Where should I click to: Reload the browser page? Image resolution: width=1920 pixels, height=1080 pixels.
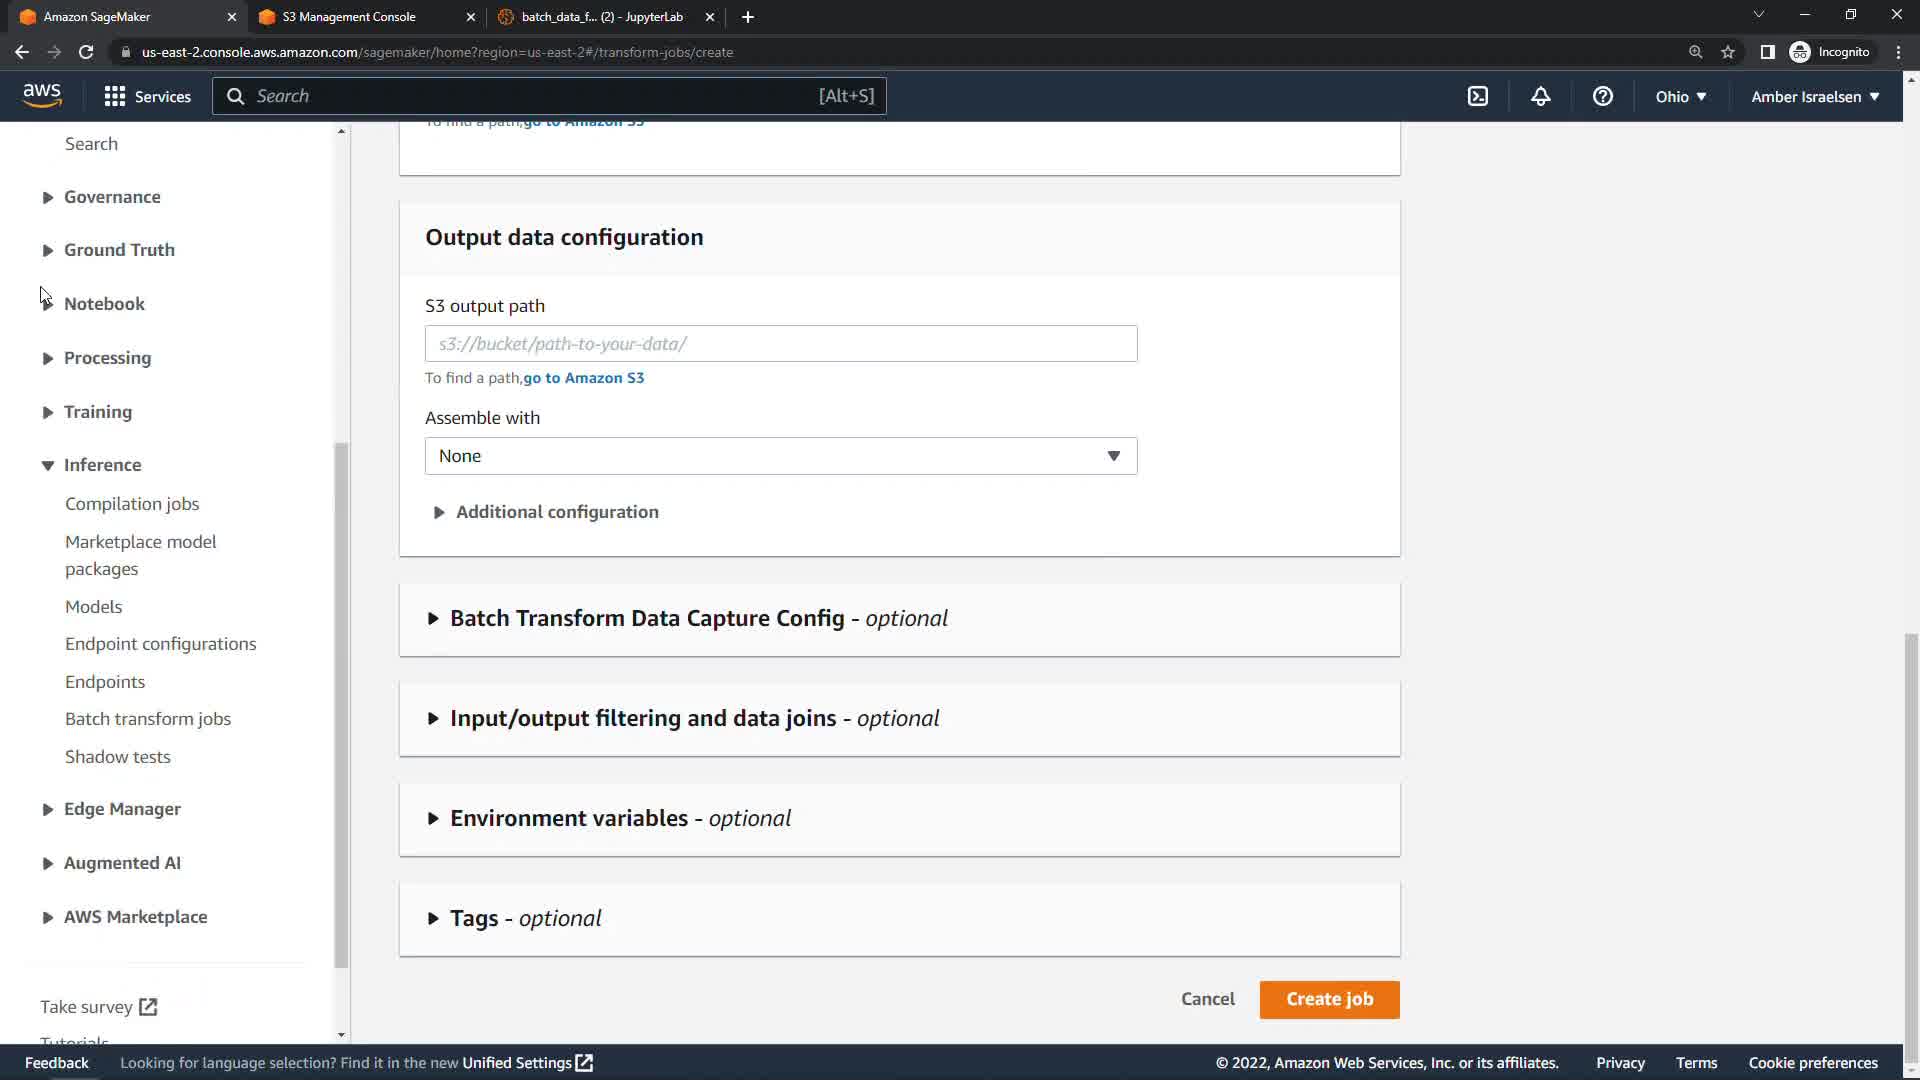tap(86, 52)
